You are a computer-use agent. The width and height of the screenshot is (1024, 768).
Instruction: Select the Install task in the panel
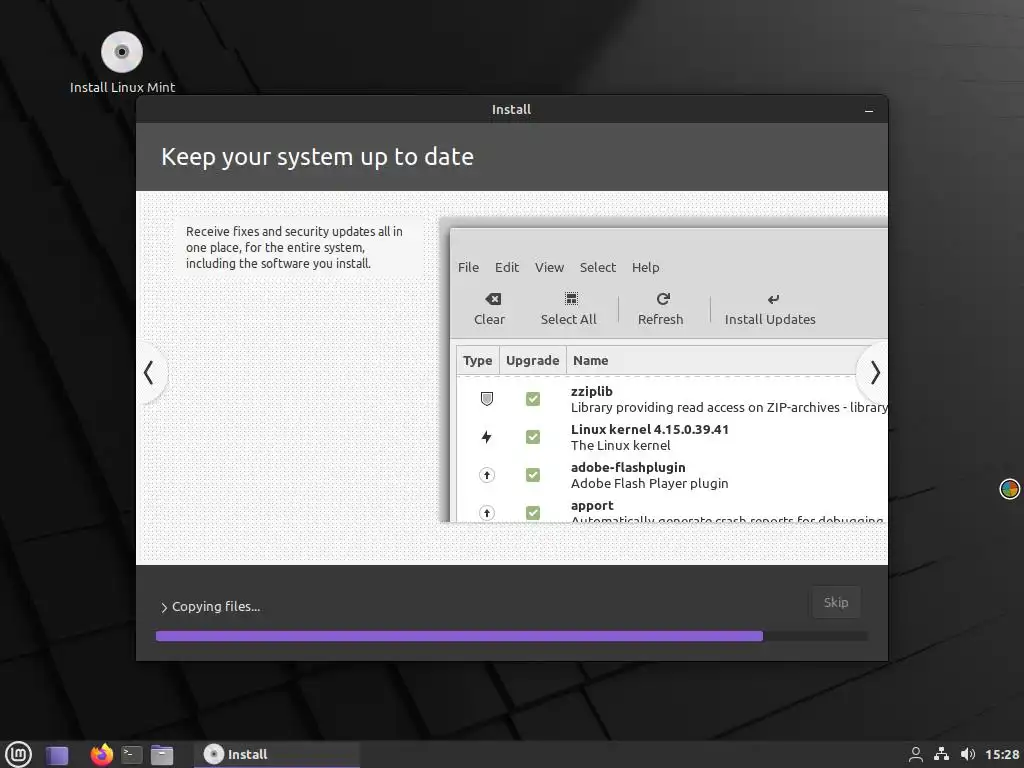(x=276, y=754)
